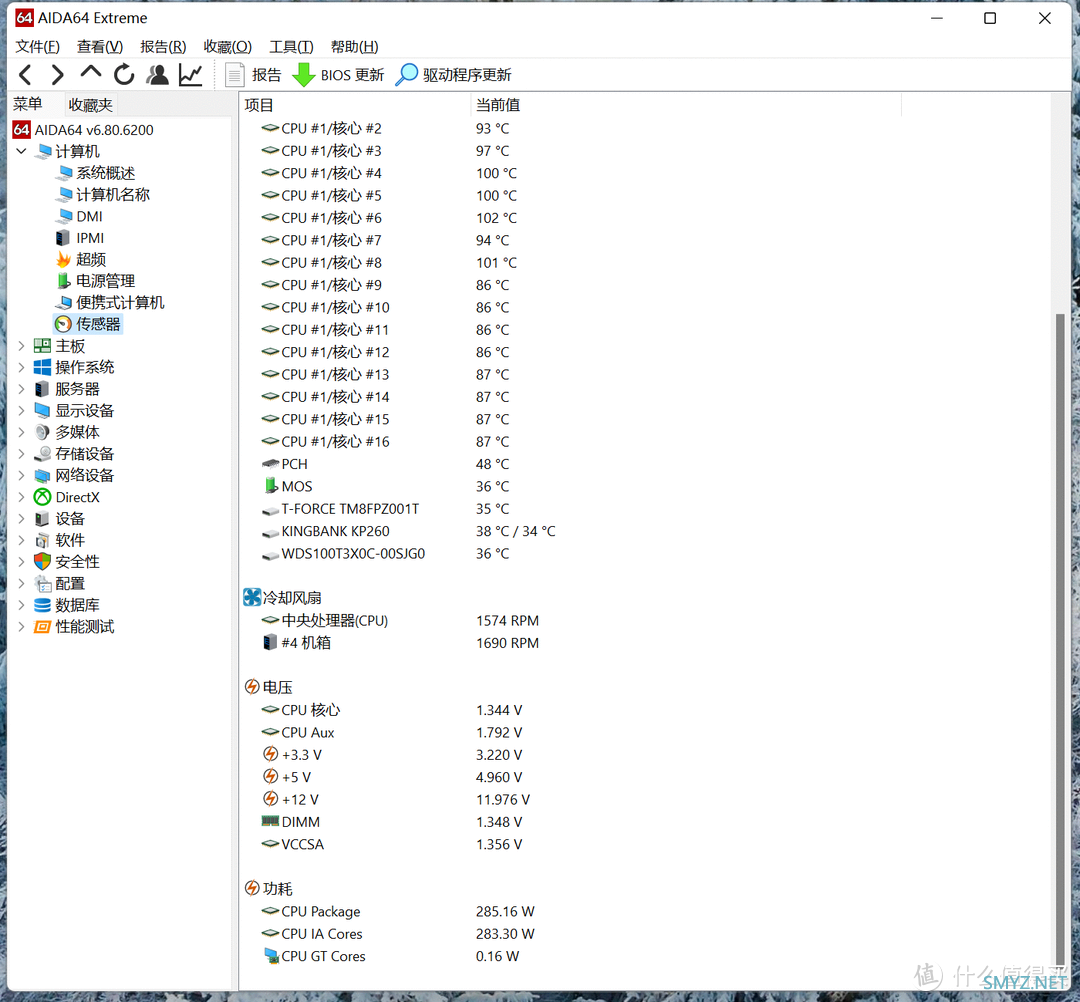This screenshot has width=1080, height=1002.
Task: Click the 多媒体 speaker icon
Action: (x=42, y=432)
